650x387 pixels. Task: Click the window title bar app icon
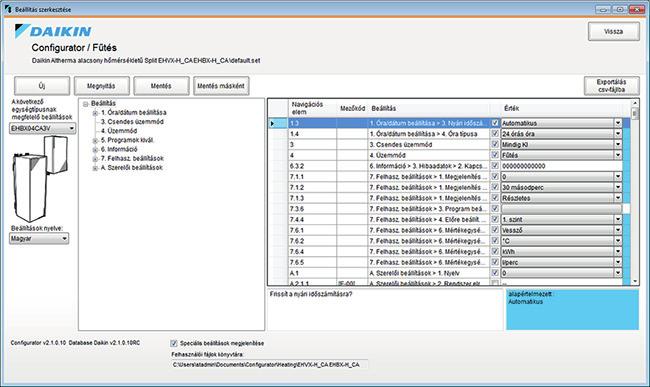(x=7, y=9)
